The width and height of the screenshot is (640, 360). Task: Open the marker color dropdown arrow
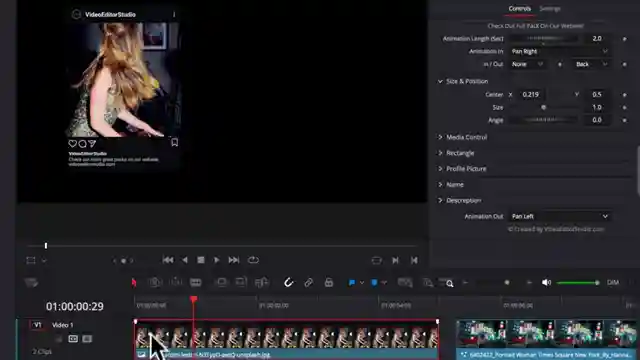384,282
